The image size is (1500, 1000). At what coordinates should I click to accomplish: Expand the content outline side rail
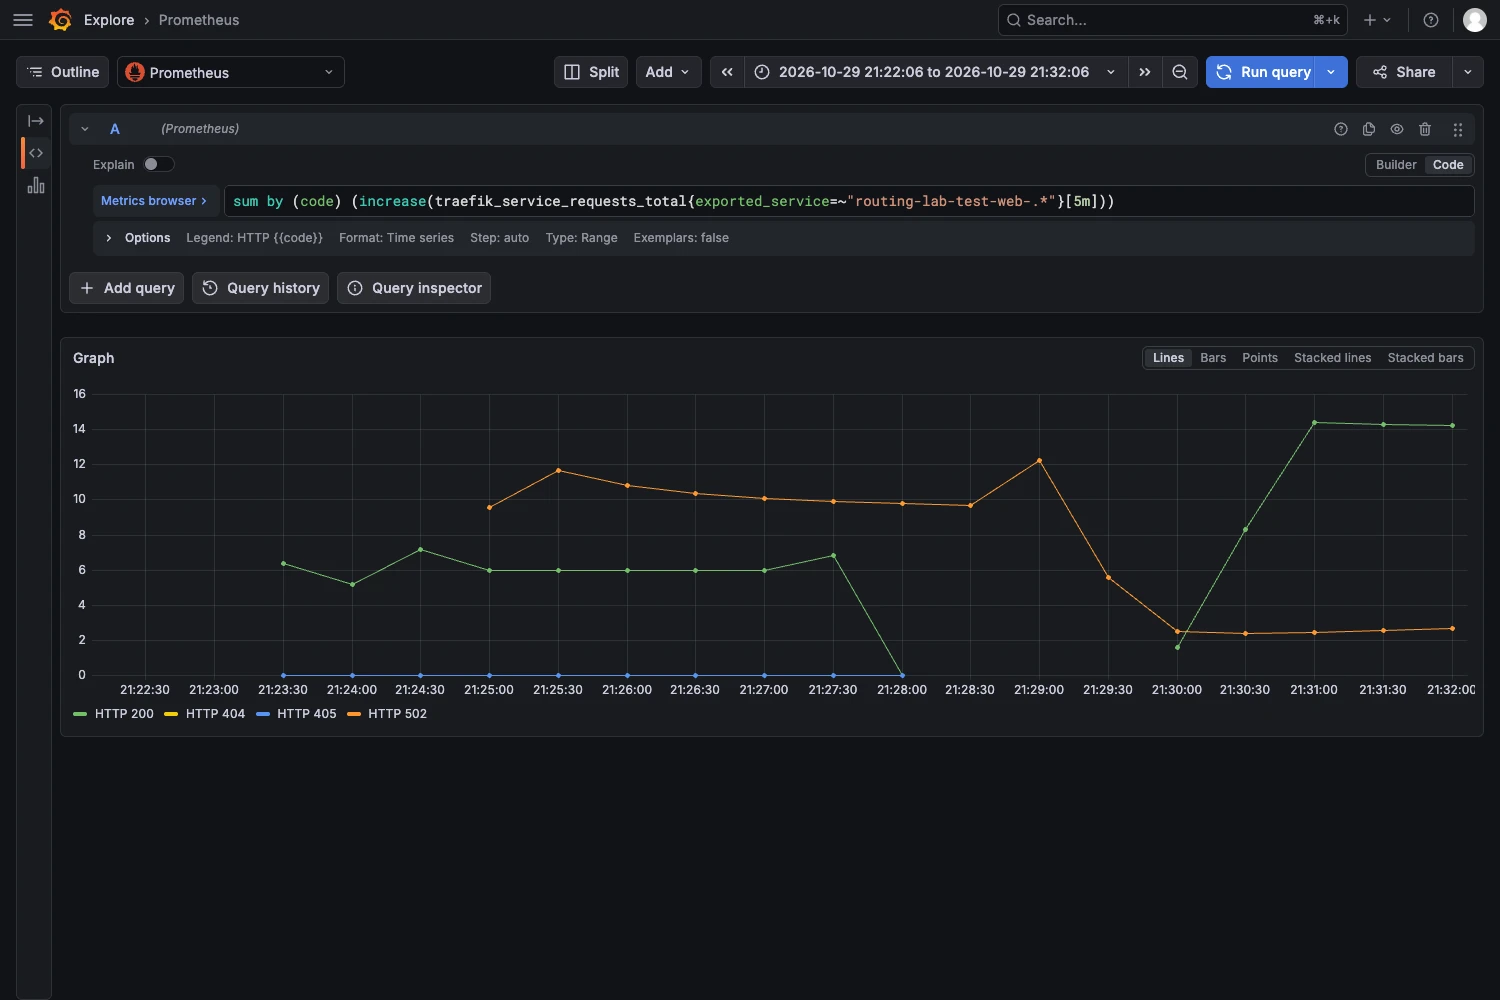(36, 121)
